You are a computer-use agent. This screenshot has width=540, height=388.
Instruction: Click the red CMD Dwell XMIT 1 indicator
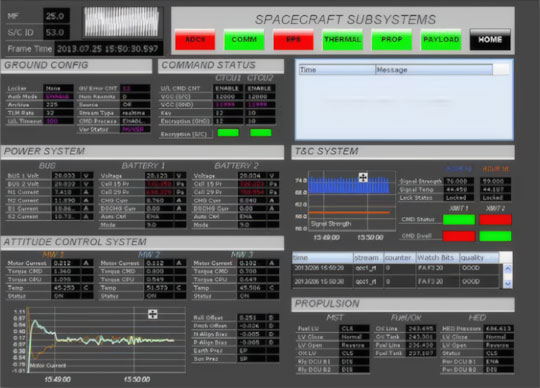pyautogui.click(x=458, y=236)
